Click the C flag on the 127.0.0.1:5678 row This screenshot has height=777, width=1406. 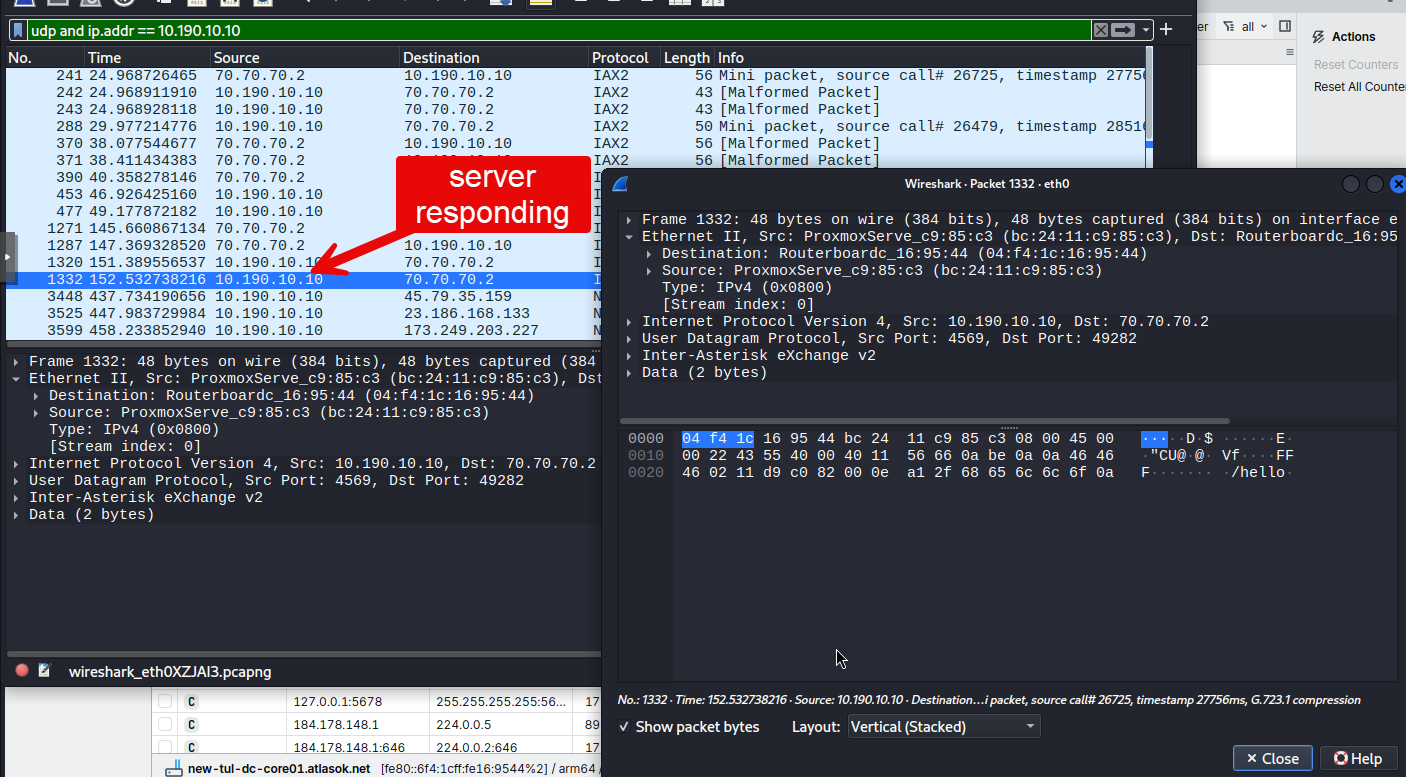pyautogui.click(x=191, y=702)
